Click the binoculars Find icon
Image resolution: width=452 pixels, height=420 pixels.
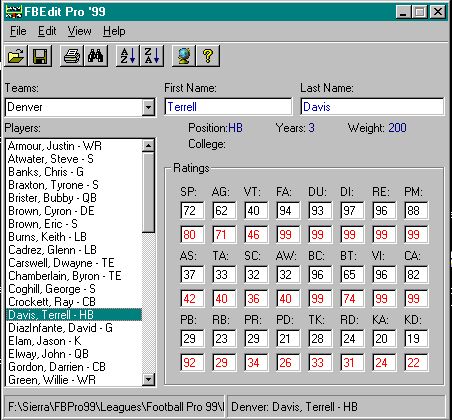96,56
